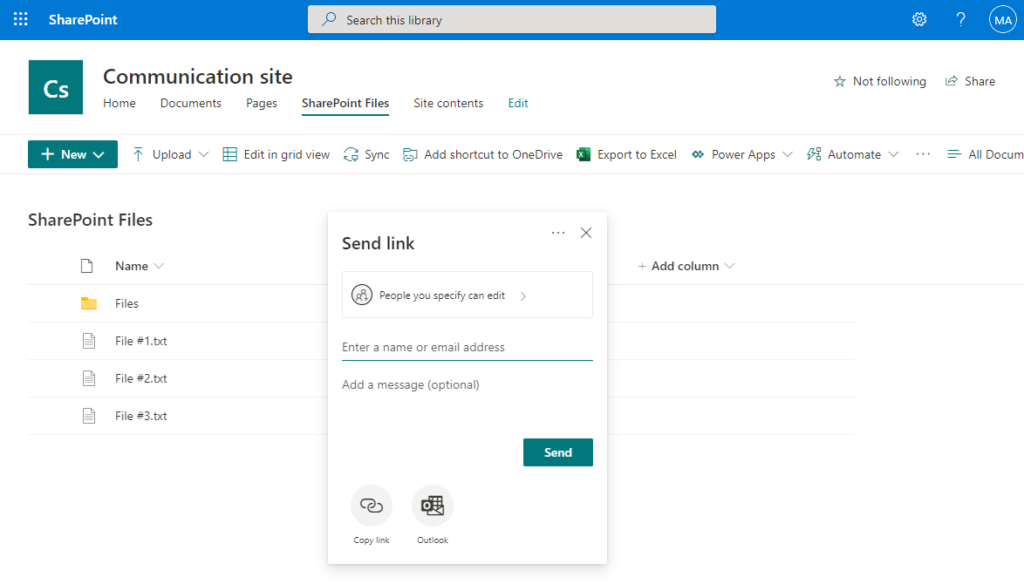Expand the Automate dropdown chevron
The height and width of the screenshot is (584, 1024).
[893, 155]
